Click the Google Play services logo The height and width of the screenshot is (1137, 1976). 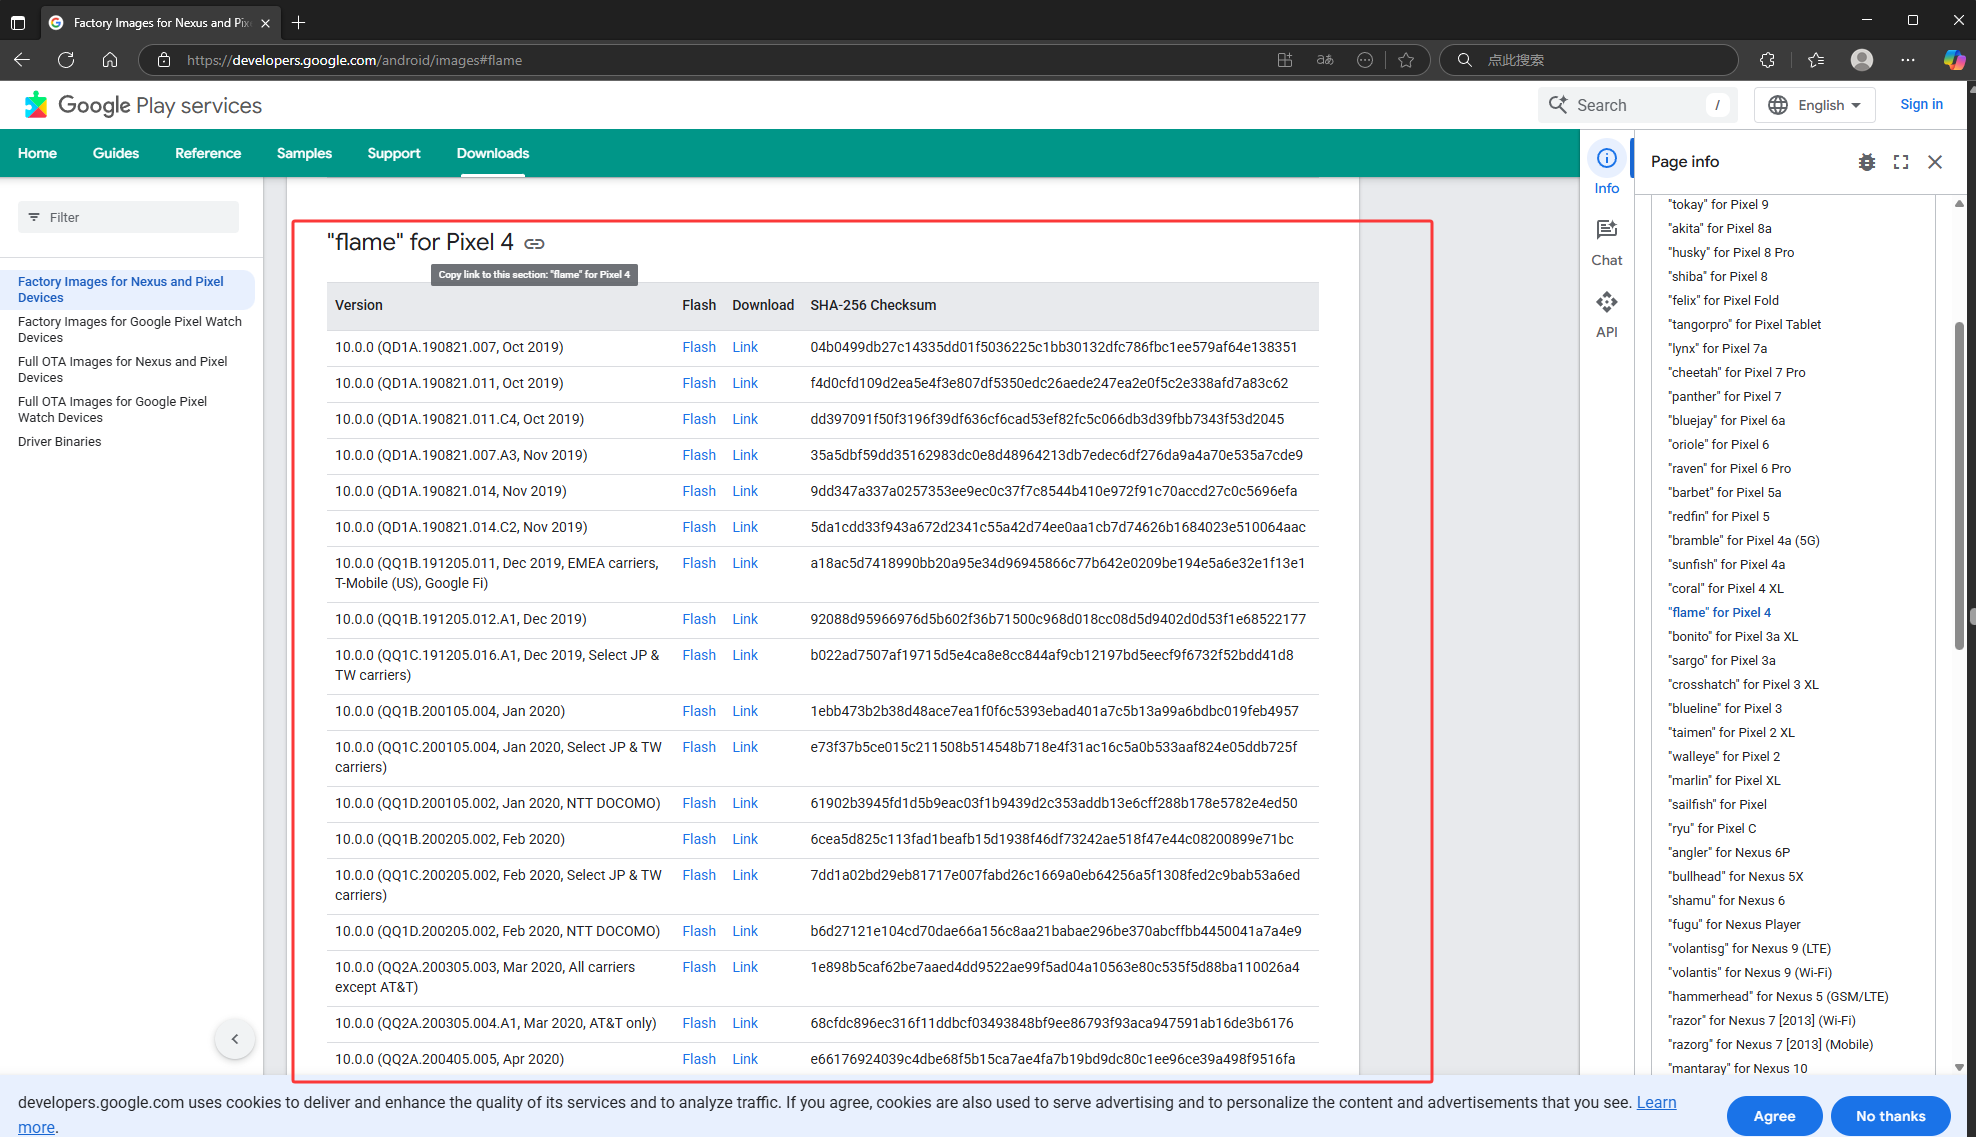click(x=143, y=105)
